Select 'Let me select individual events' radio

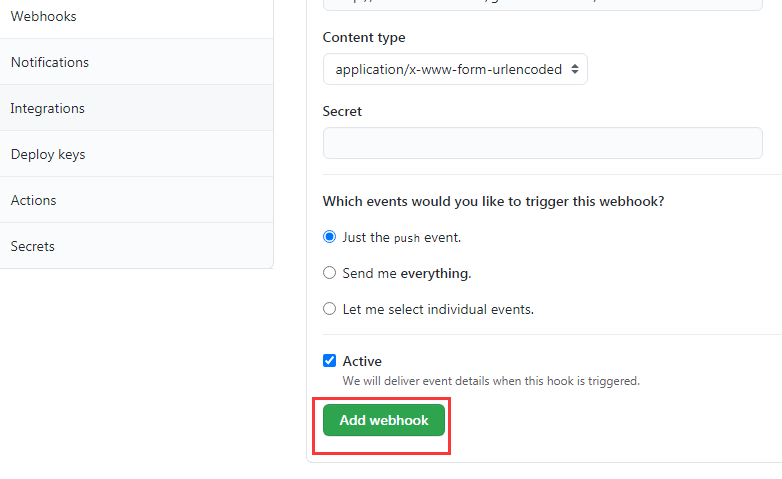click(330, 309)
